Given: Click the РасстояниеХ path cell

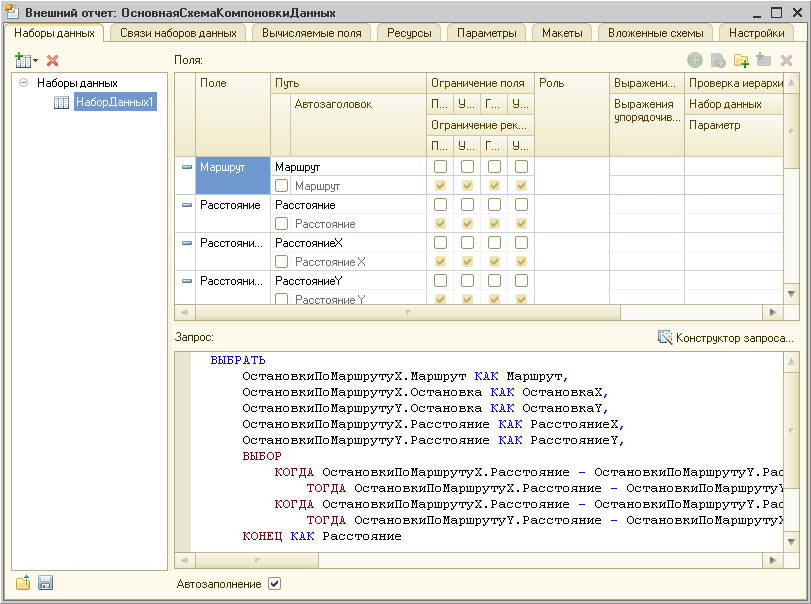Looking at the screenshot, I should coord(348,243).
